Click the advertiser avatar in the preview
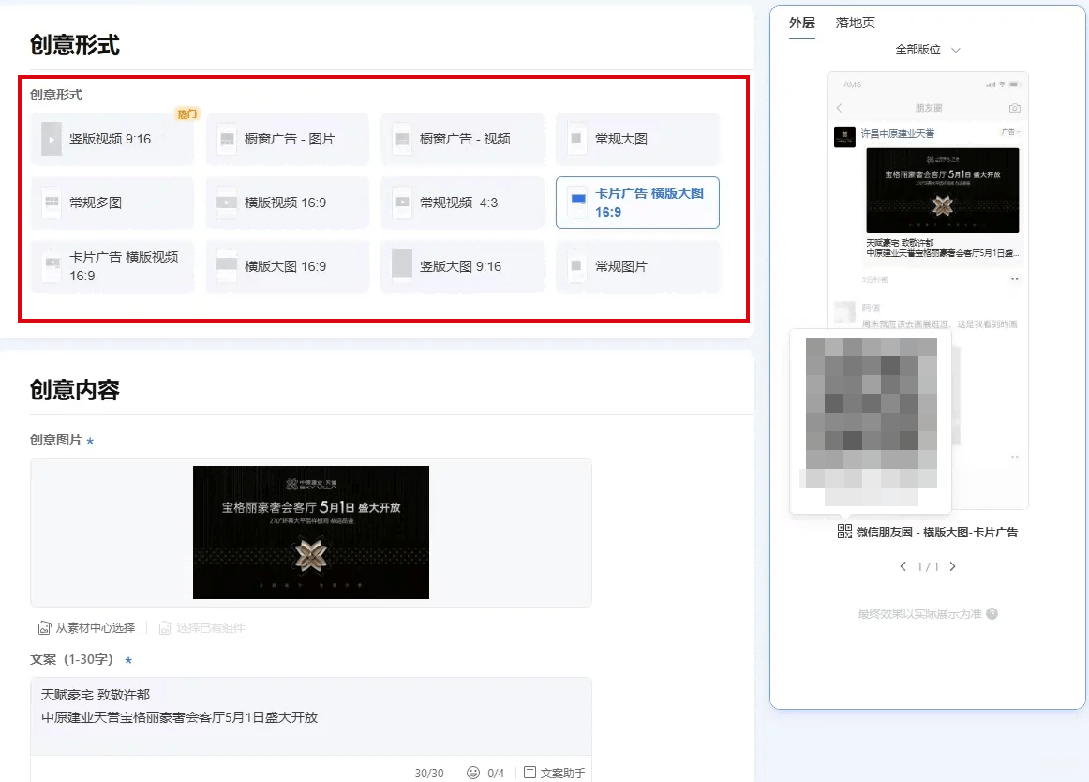1089x782 pixels. [844, 138]
